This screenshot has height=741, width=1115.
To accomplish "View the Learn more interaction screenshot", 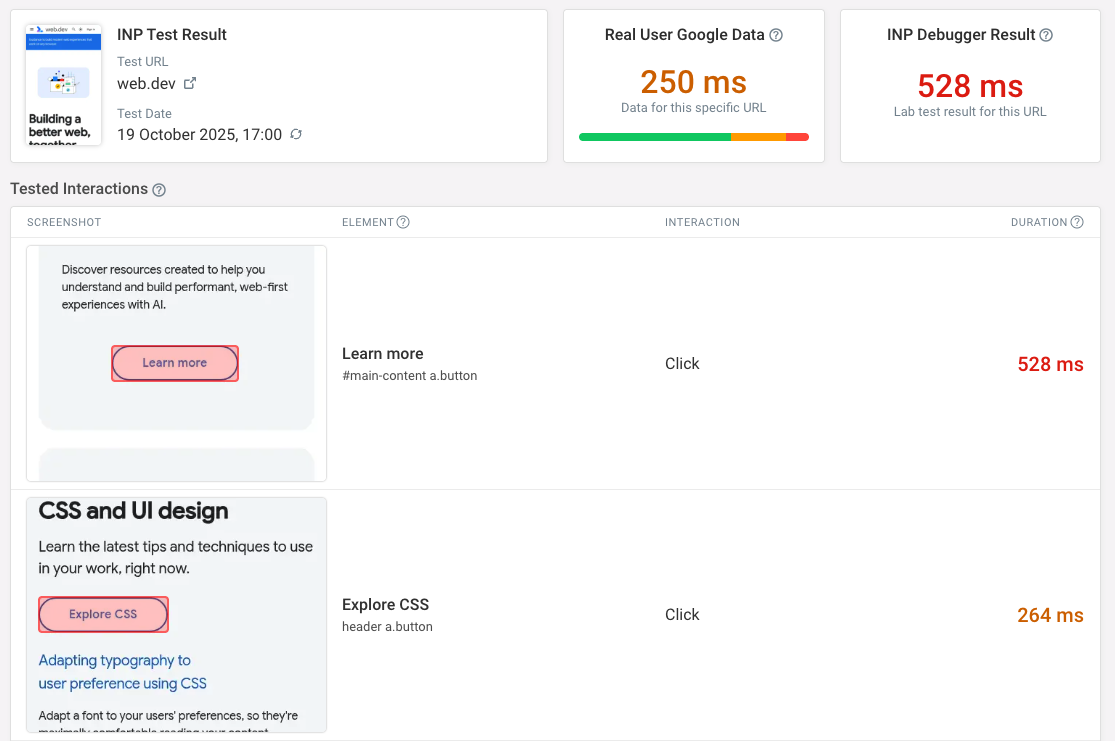I will pyautogui.click(x=176, y=363).
